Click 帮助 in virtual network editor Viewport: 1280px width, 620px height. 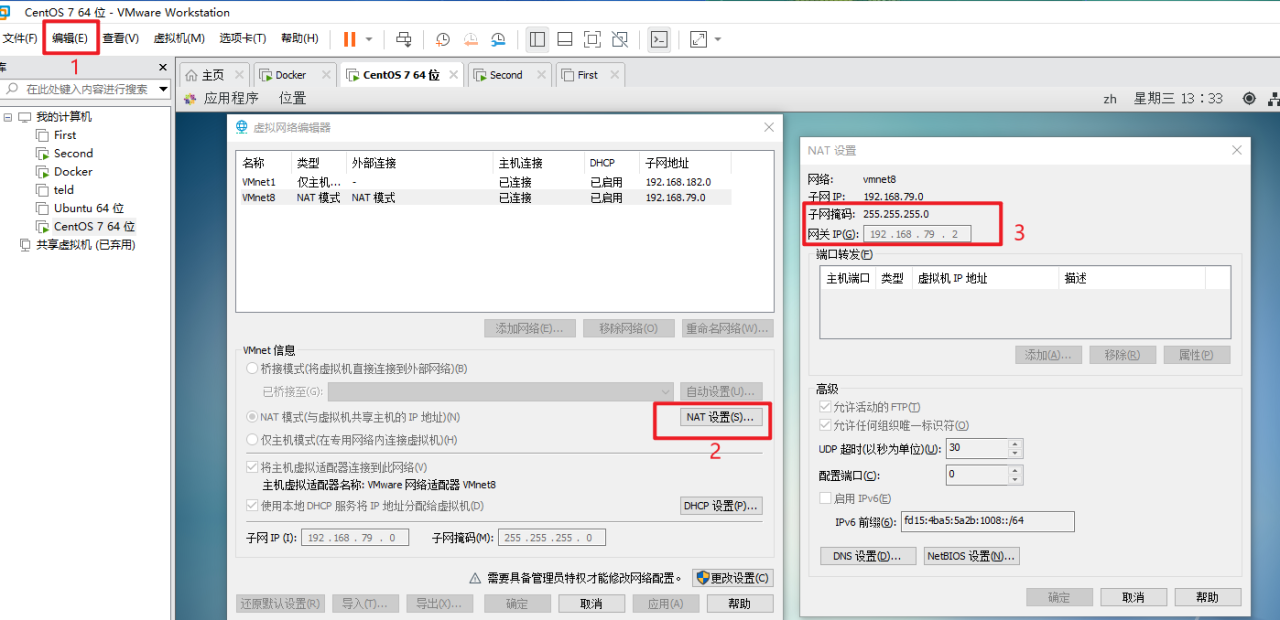pos(740,604)
